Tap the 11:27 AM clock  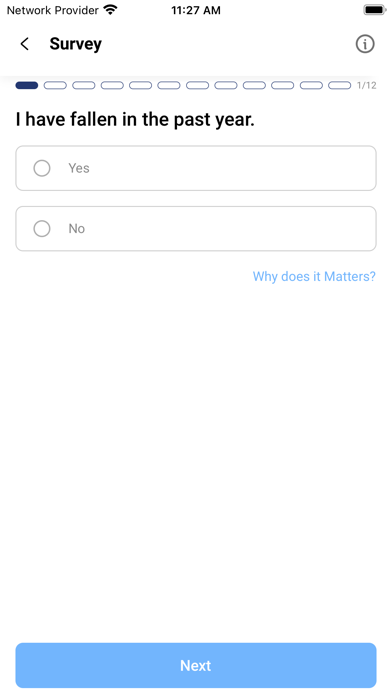(x=196, y=10)
